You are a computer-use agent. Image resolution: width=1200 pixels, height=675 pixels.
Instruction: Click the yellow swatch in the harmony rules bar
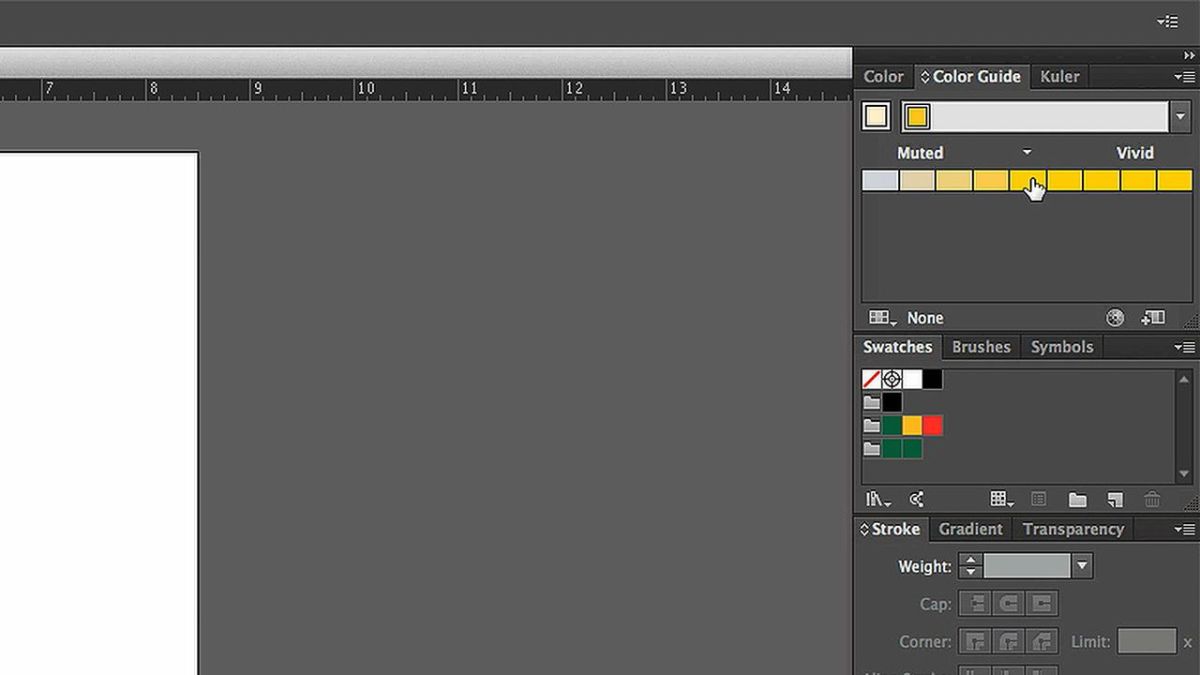tap(917, 117)
